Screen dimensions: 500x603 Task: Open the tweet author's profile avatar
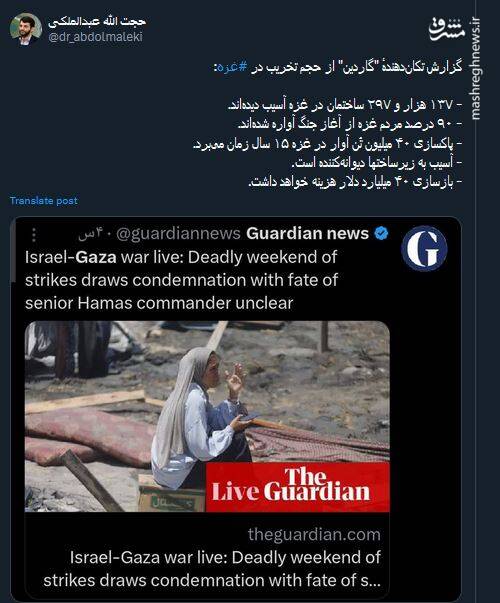coord(26,29)
